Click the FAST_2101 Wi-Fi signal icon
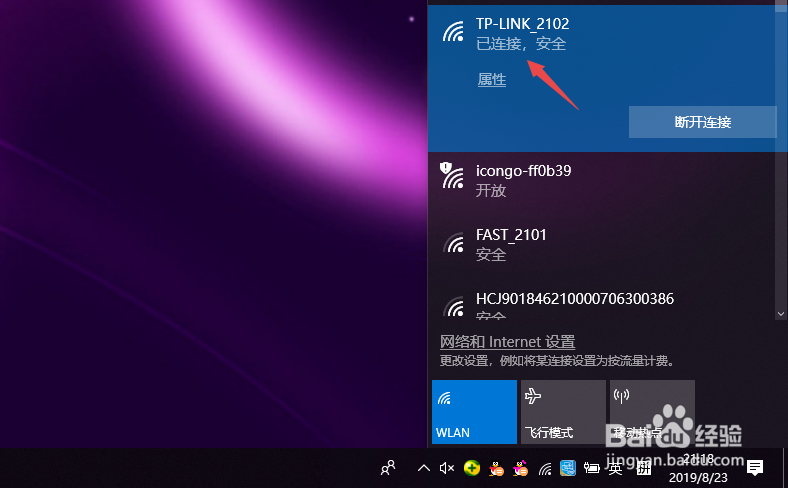Image resolution: width=788 pixels, height=488 pixels. coord(454,243)
